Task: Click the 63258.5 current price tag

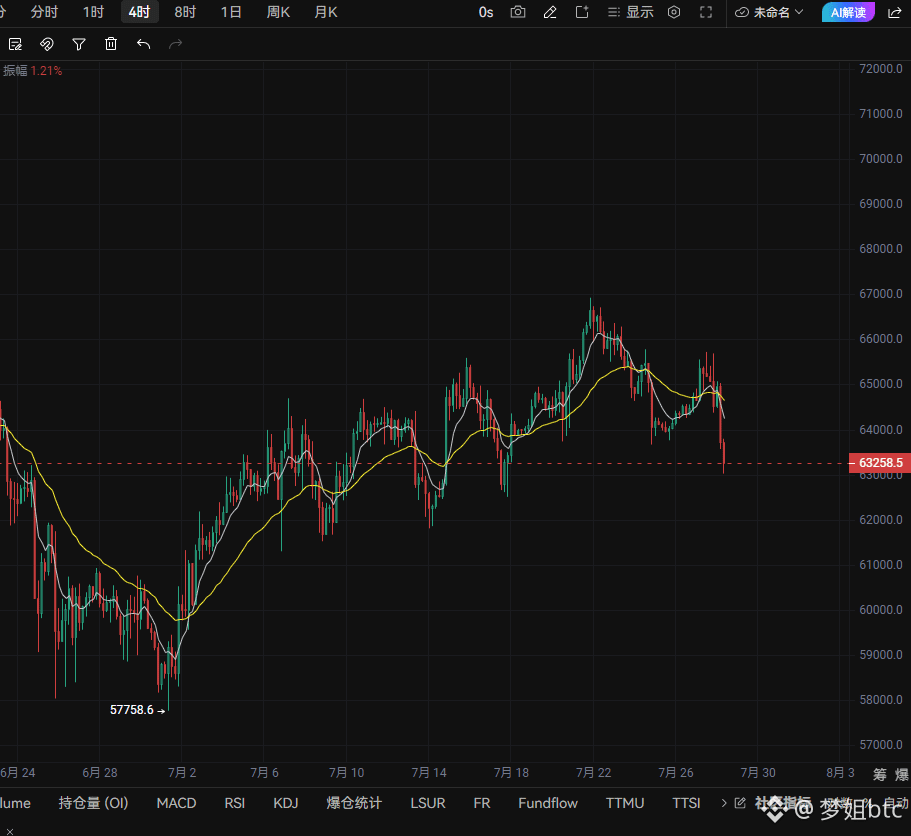Action: pyautogui.click(x=880, y=463)
